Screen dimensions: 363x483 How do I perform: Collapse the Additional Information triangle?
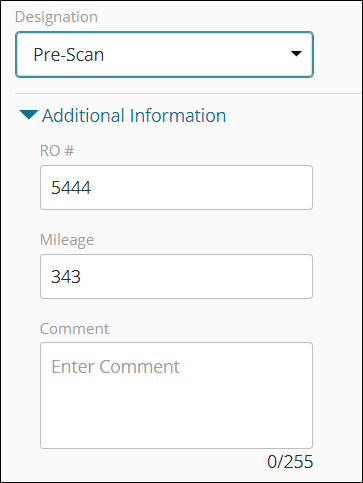(29, 115)
